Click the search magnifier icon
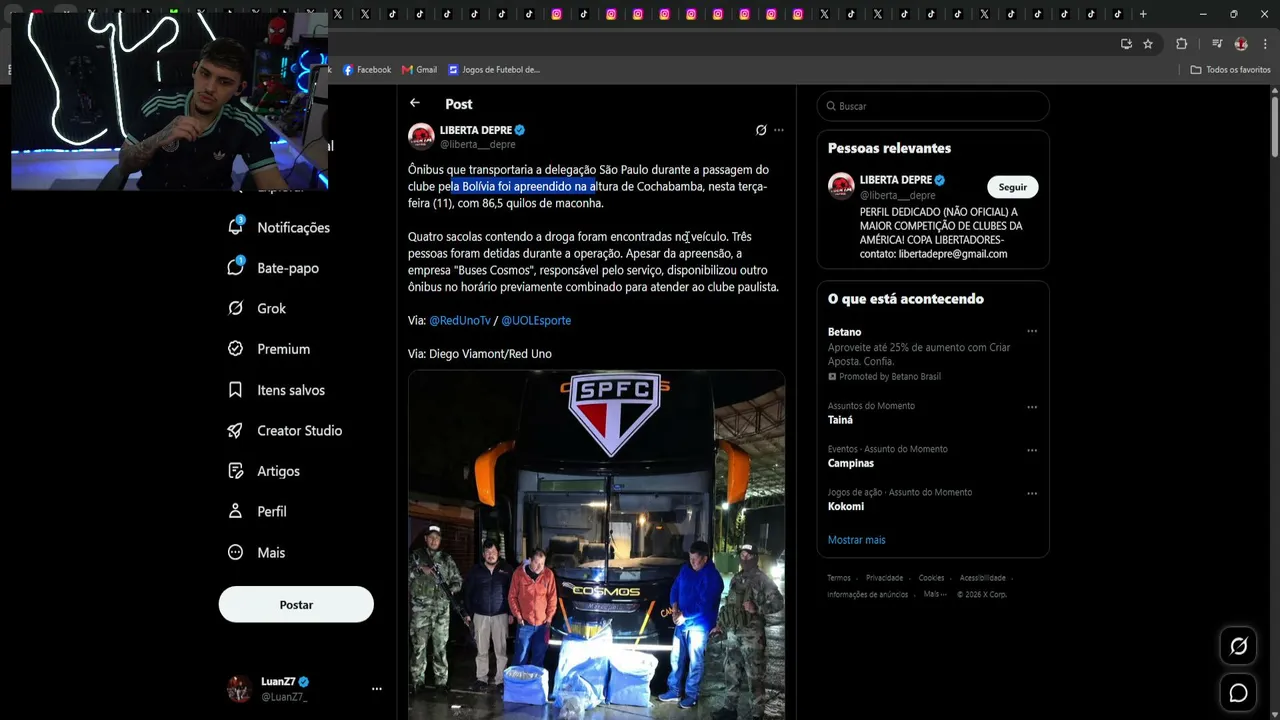The width and height of the screenshot is (1280, 720). click(x=829, y=106)
